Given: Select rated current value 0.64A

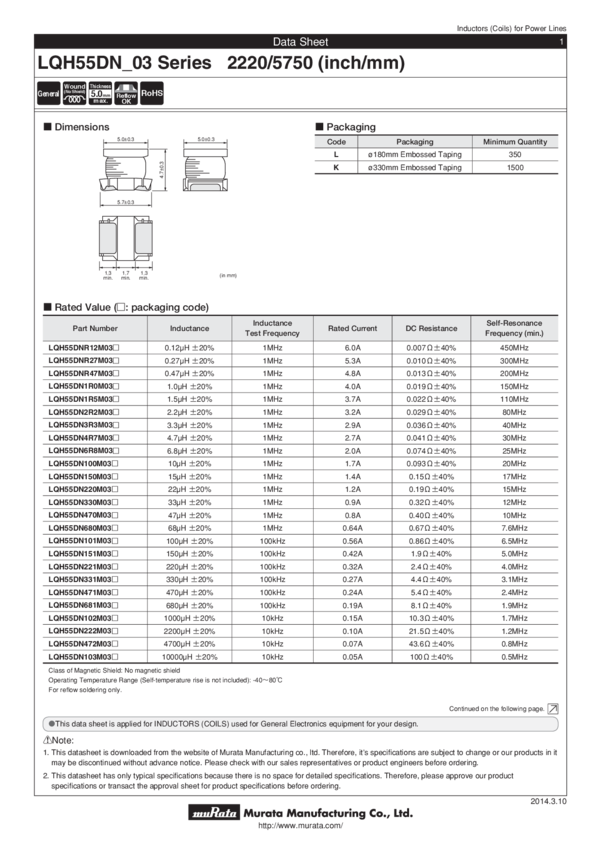Looking at the screenshot, I should pyautogui.click(x=352, y=528).
